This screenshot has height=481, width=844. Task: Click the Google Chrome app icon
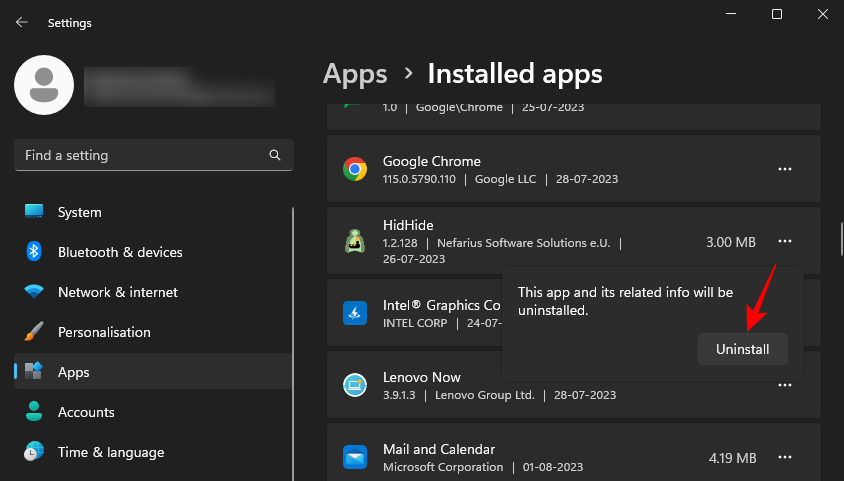pos(355,169)
